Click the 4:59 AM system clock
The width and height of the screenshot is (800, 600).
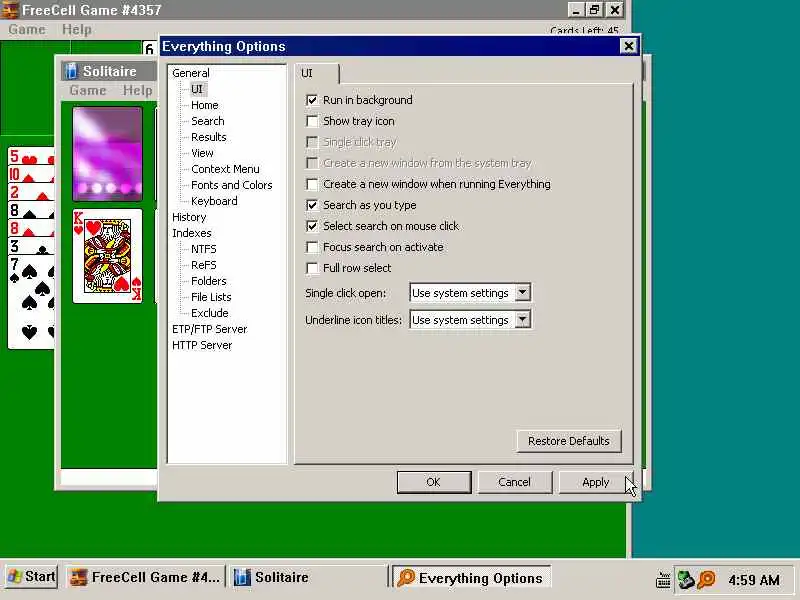pyautogui.click(x=754, y=580)
